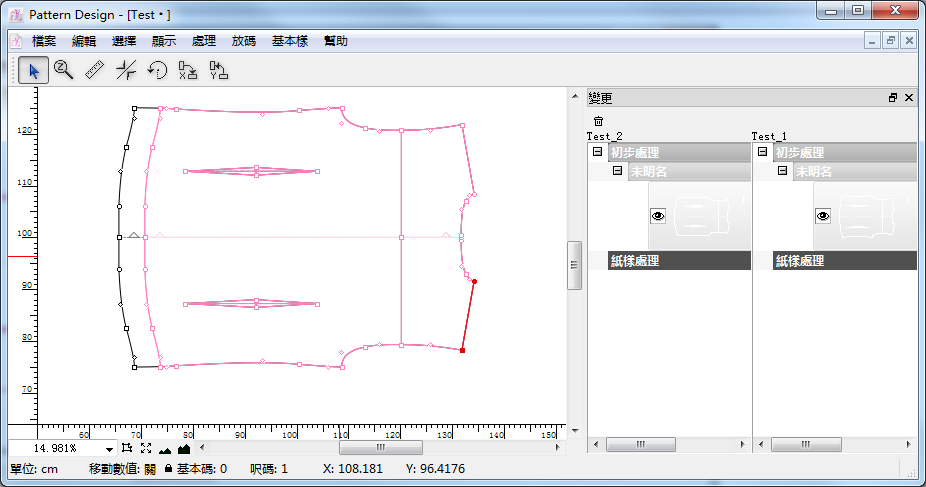Toggle the lock icon before 基本碼
This screenshot has height=487, width=926.
coord(168,469)
